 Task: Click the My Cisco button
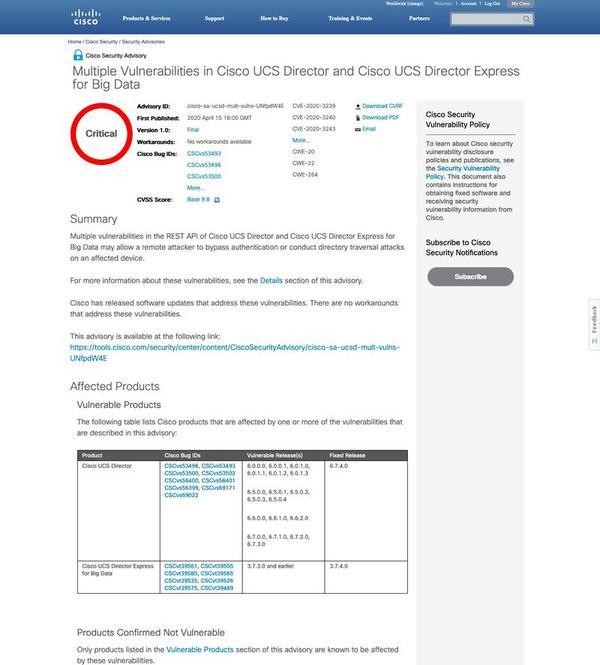[520, 3]
